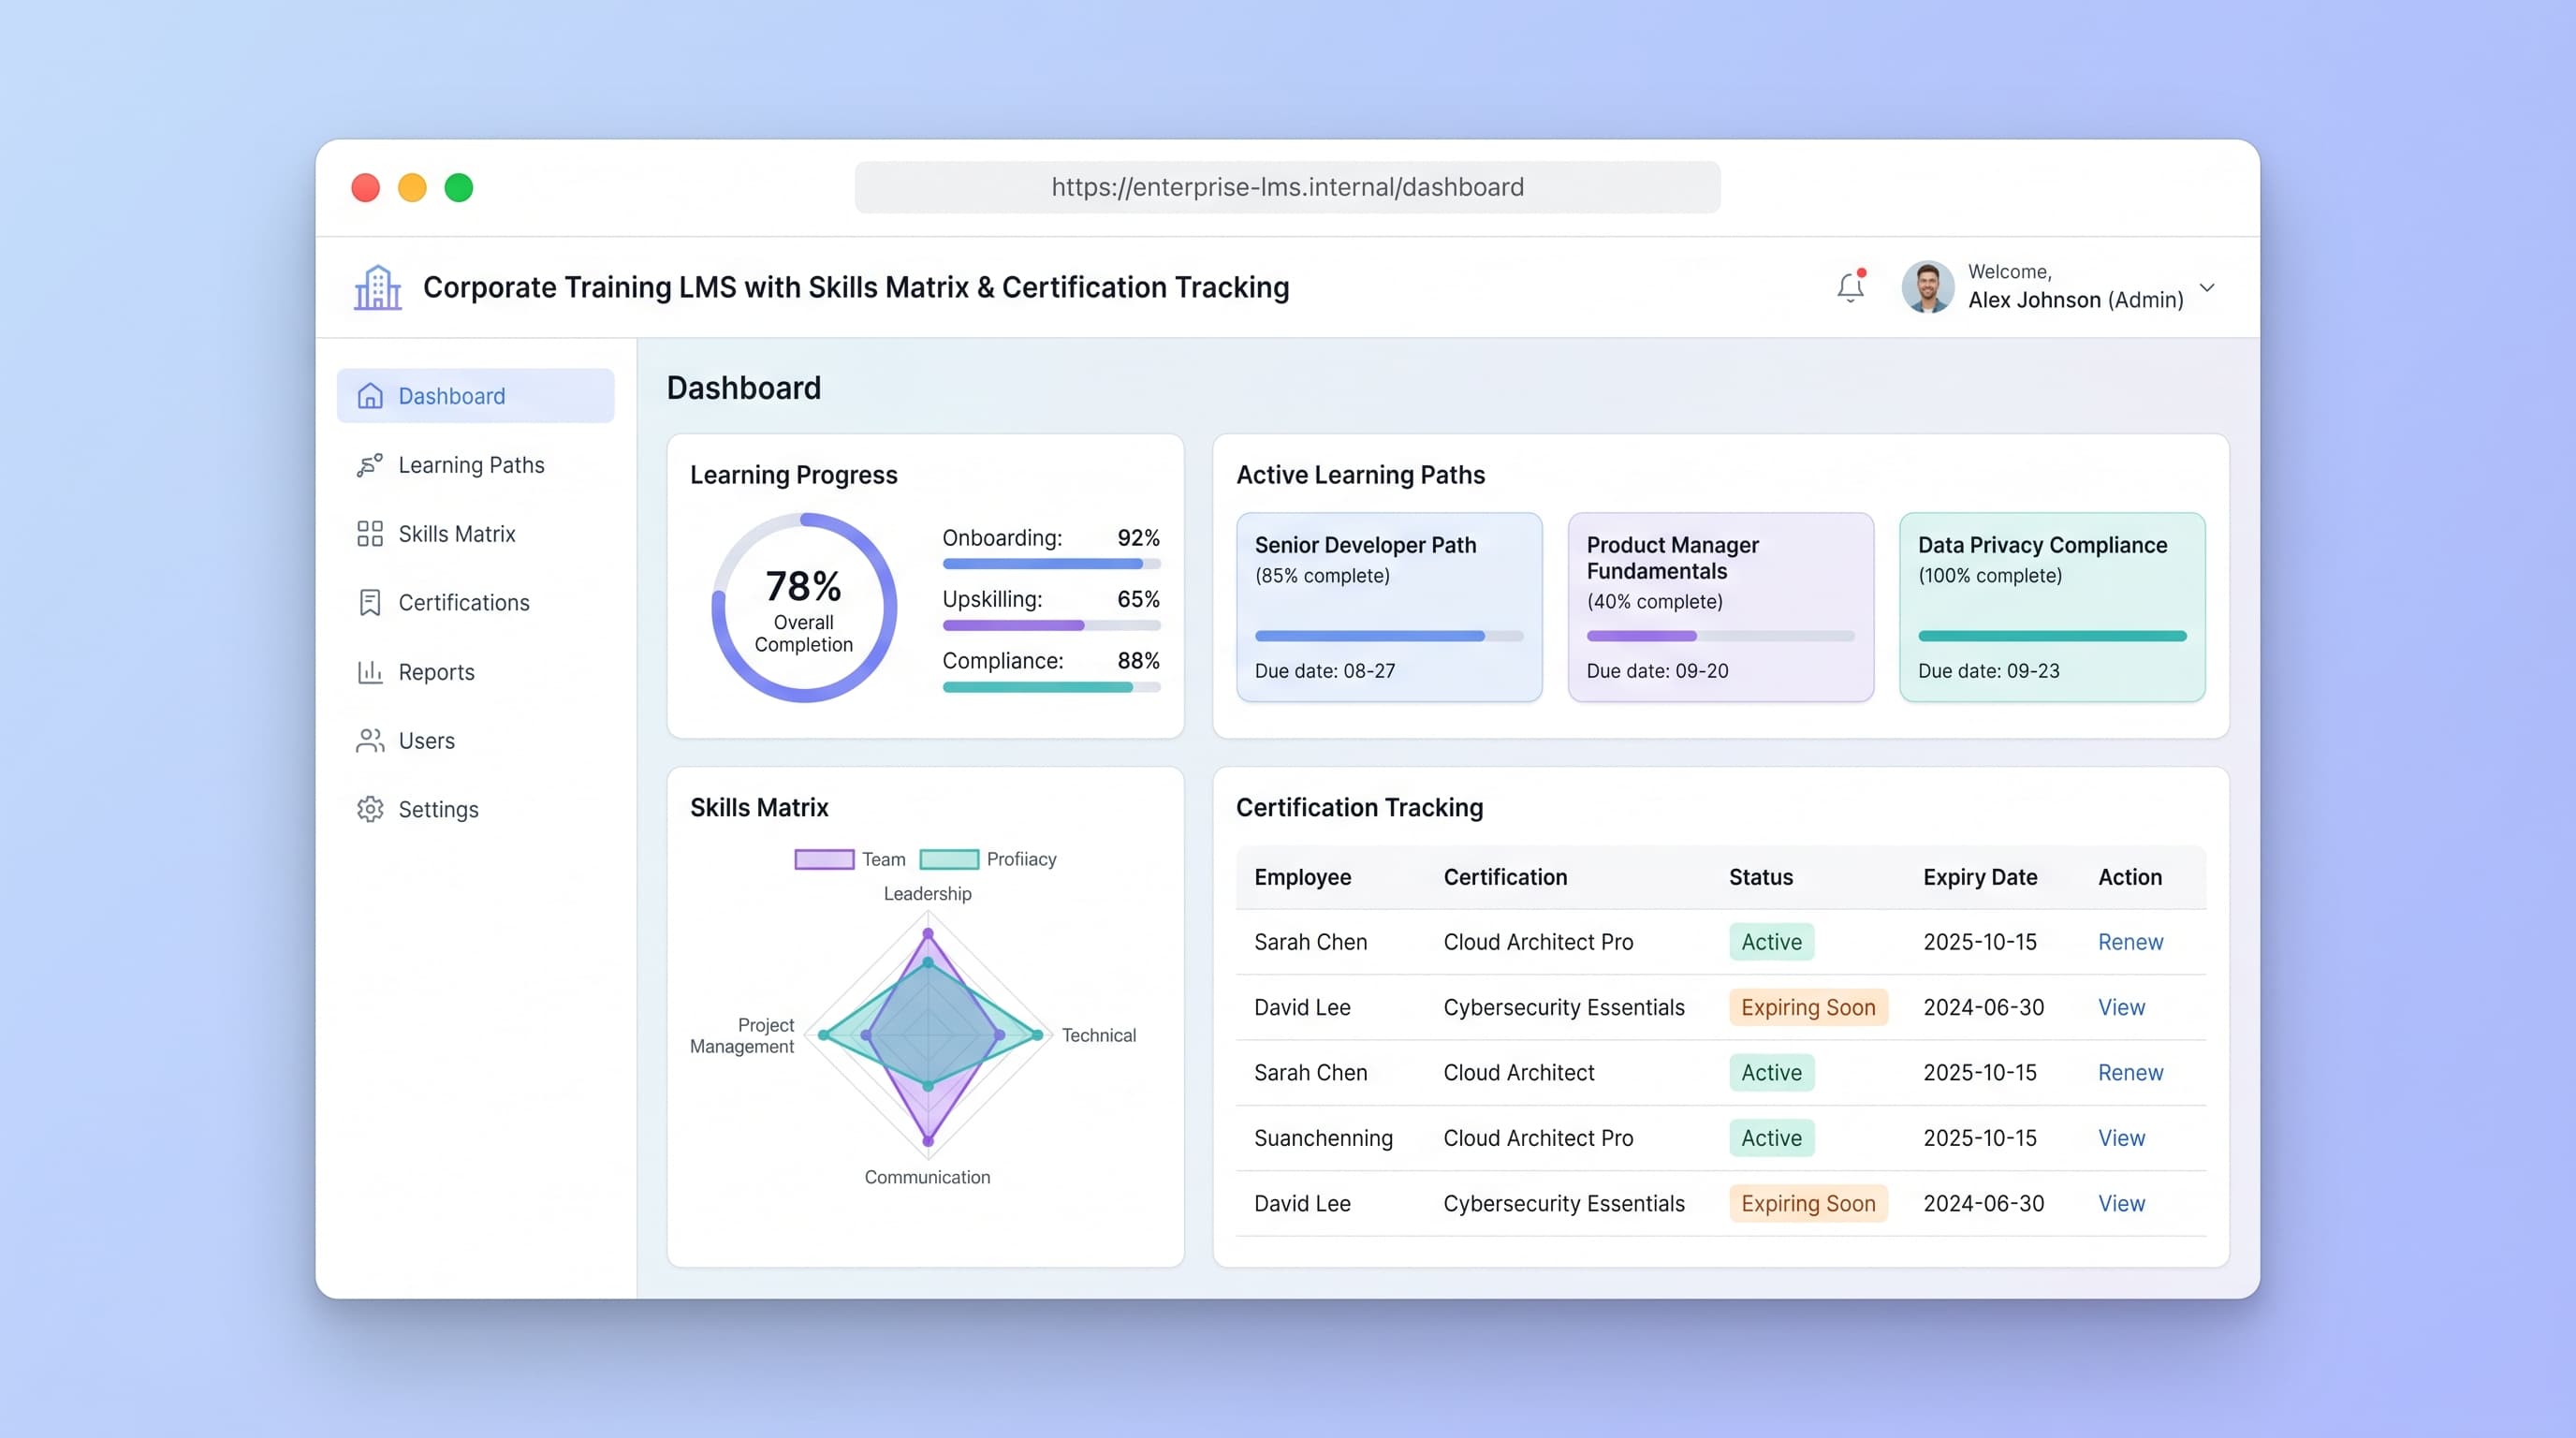2576x1438 pixels.
Task: Open Settings from sidebar menu
Action: (x=476, y=809)
